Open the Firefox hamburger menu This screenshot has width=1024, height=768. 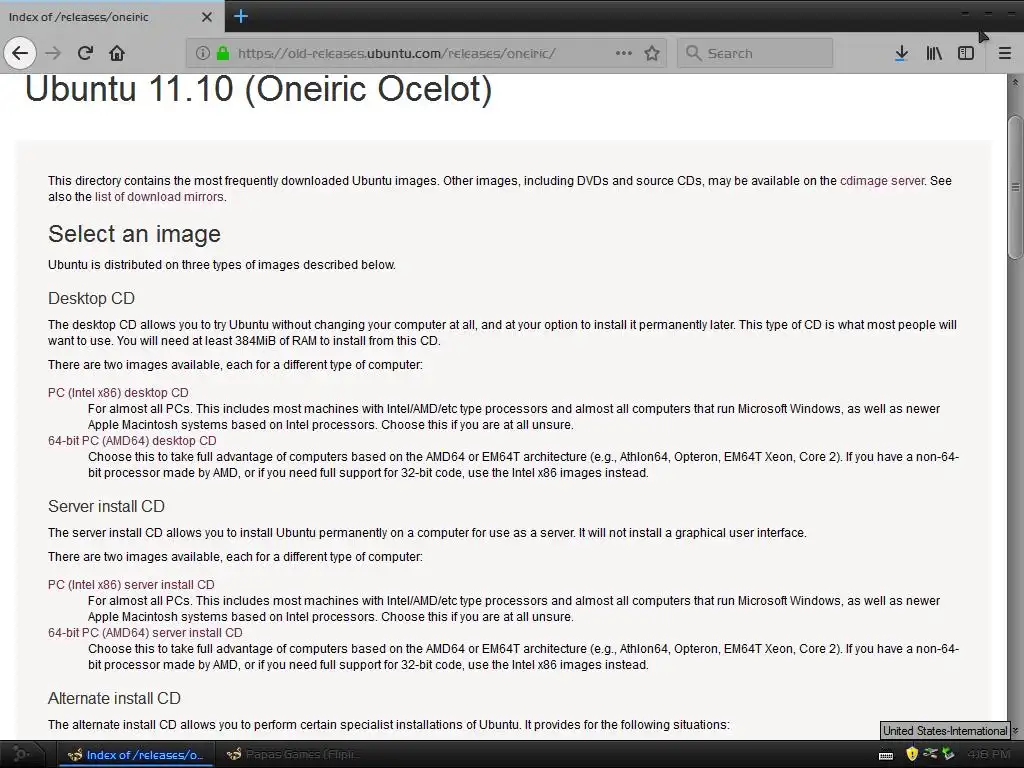(1005, 53)
